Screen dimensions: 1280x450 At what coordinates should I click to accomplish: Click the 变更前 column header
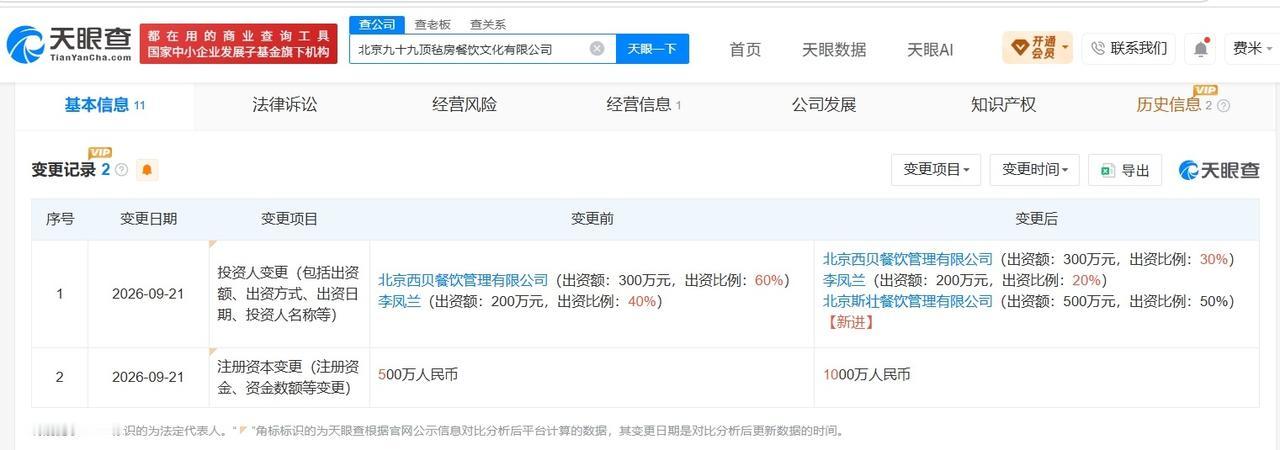click(592, 219)
